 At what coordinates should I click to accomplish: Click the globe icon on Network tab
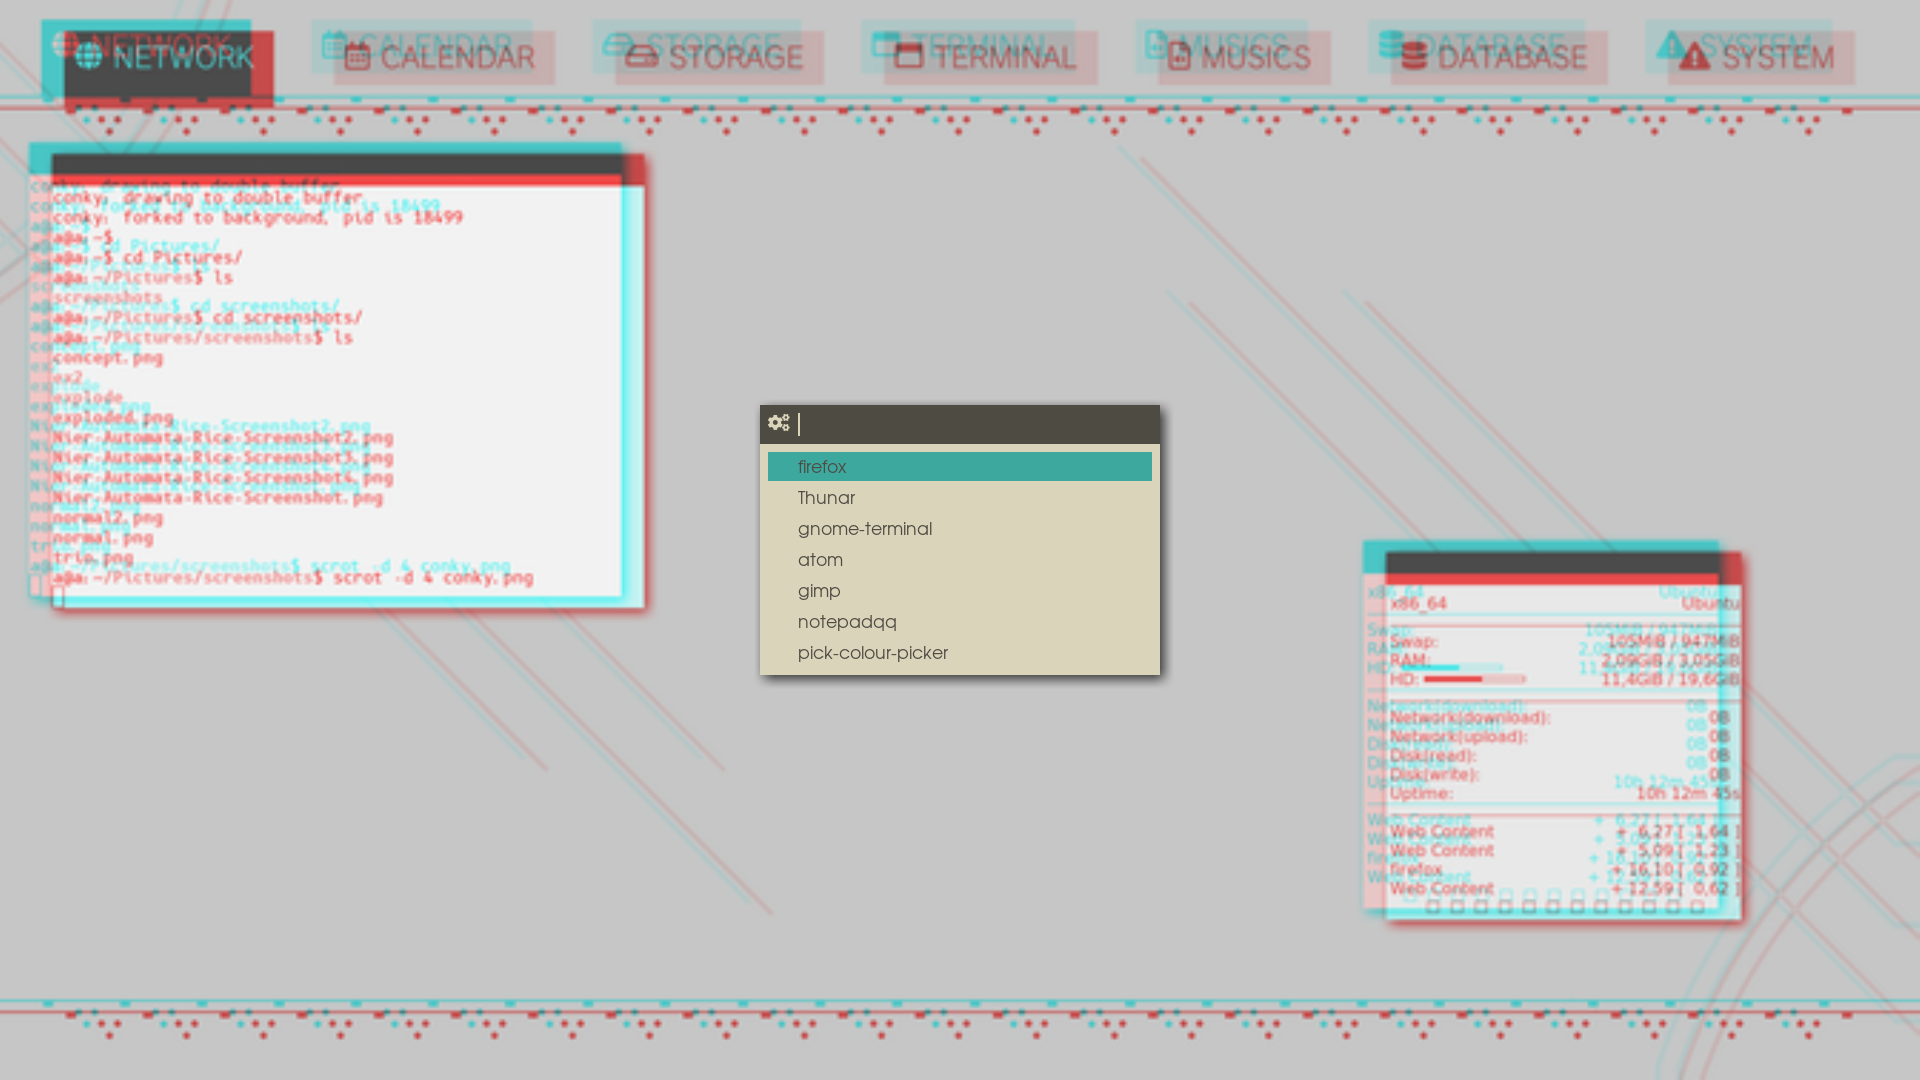89,57
